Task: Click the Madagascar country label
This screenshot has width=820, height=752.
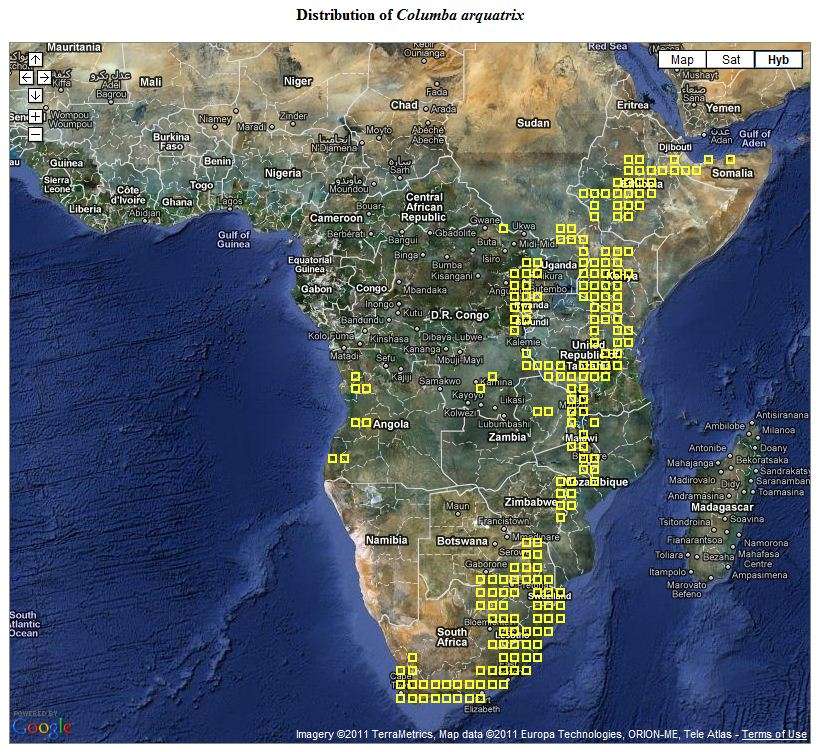Action: click(x=700, y=506)
